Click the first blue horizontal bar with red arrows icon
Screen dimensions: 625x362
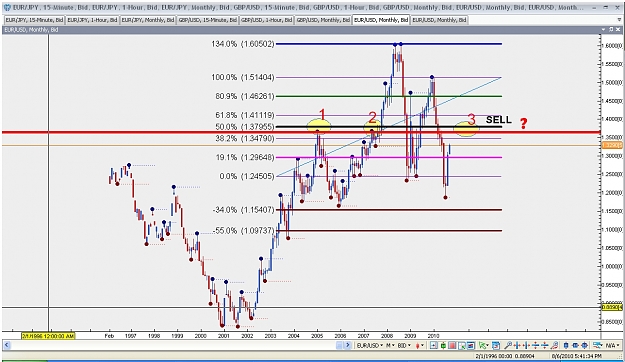click(535, 345)
